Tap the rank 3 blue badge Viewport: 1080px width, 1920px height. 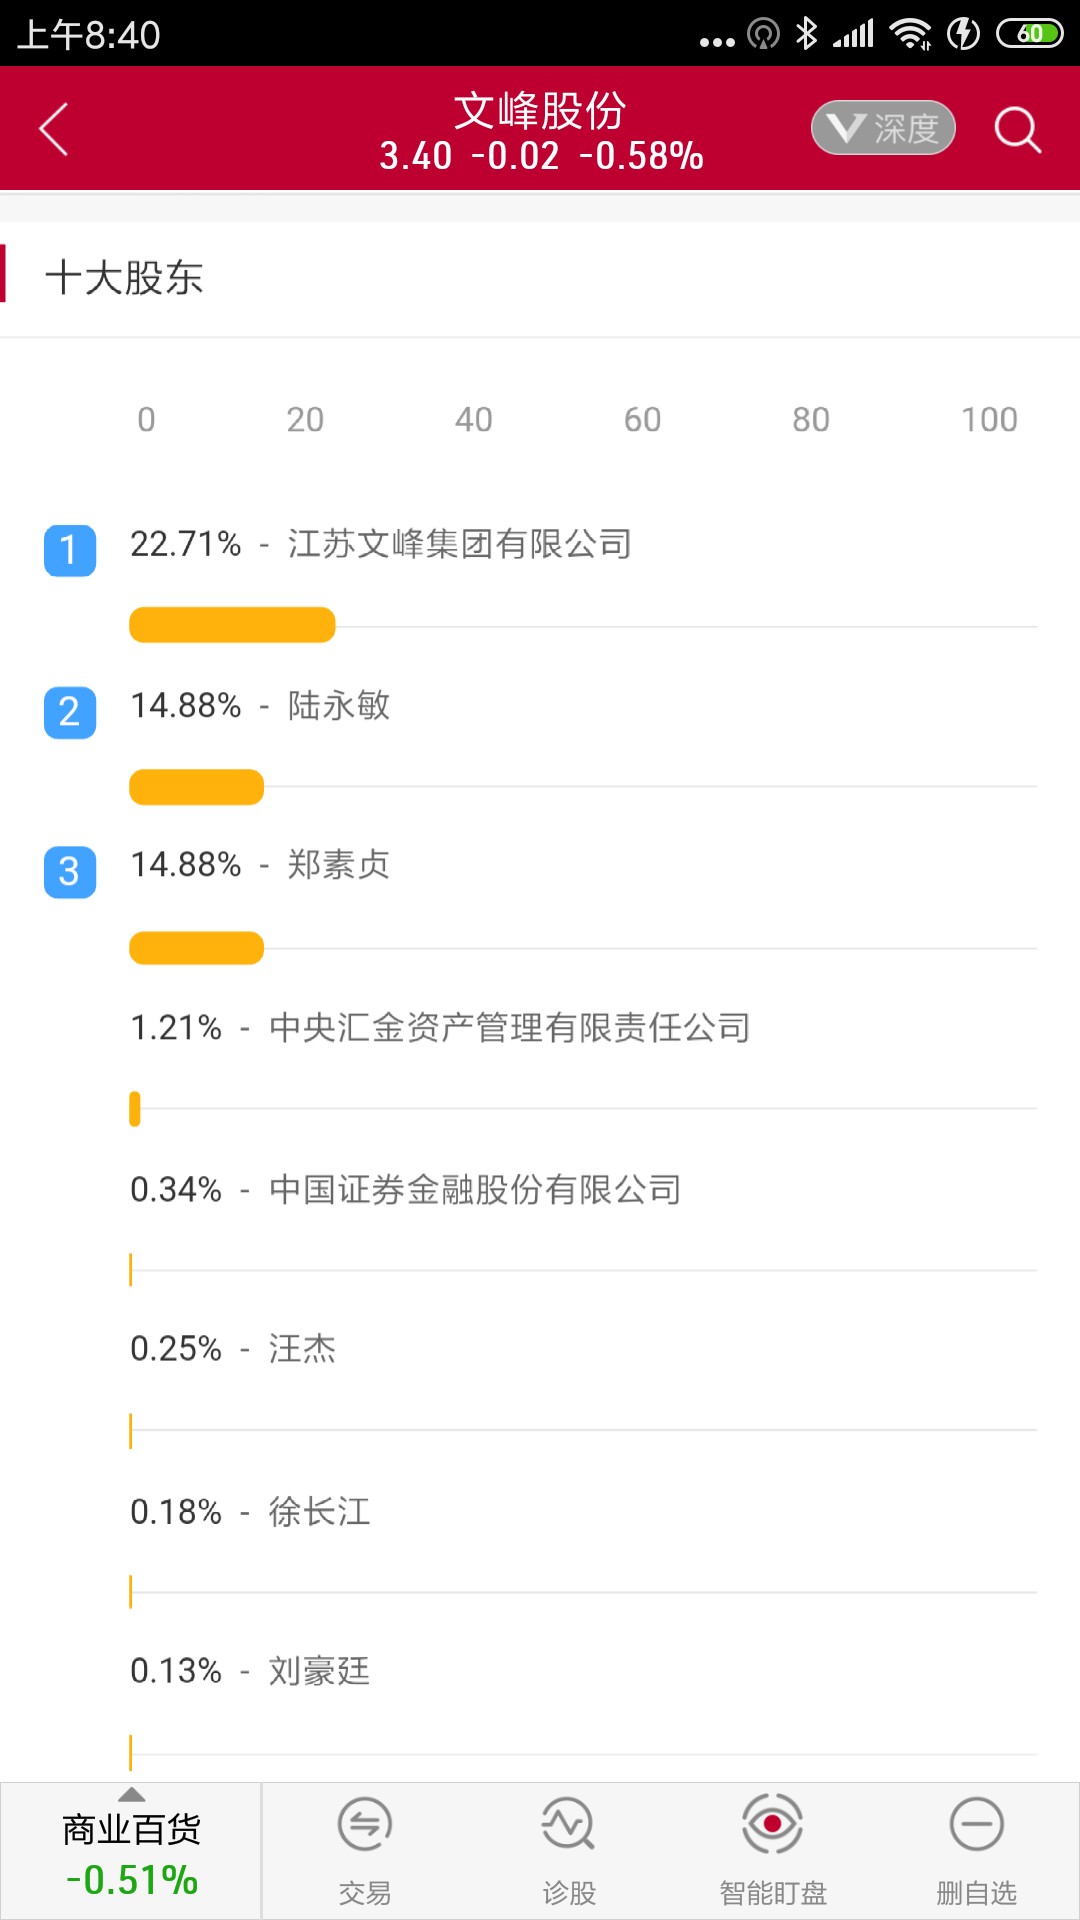coord(70,872)
